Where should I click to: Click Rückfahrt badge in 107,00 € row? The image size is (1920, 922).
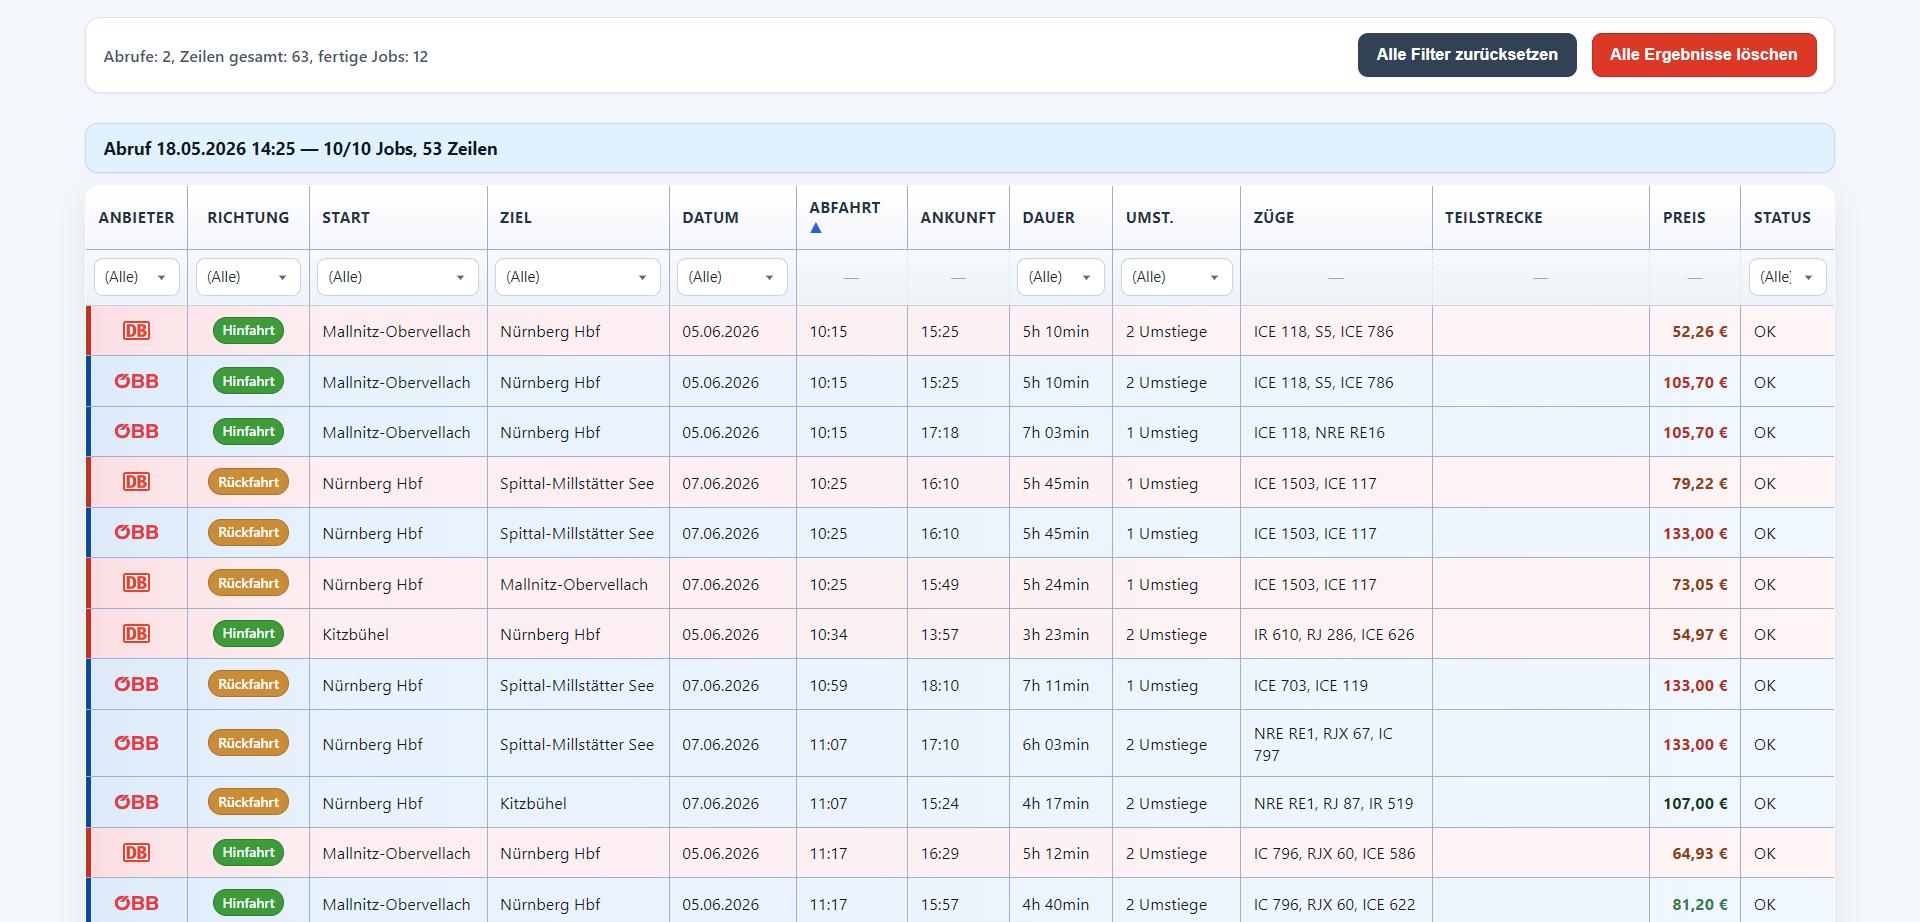248,802
